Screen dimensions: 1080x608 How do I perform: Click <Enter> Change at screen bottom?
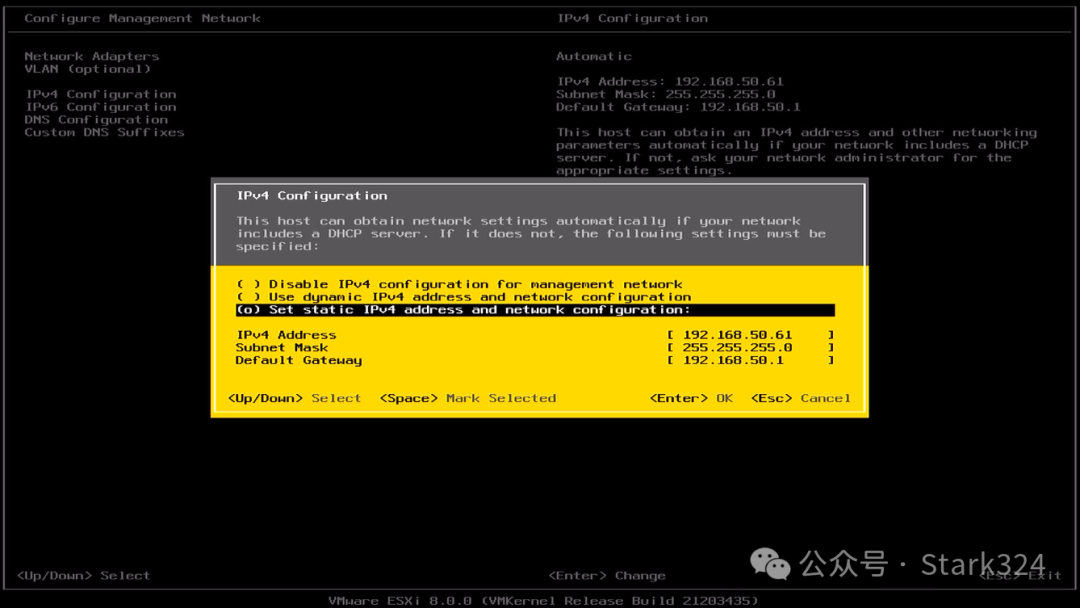click(607, 576)
